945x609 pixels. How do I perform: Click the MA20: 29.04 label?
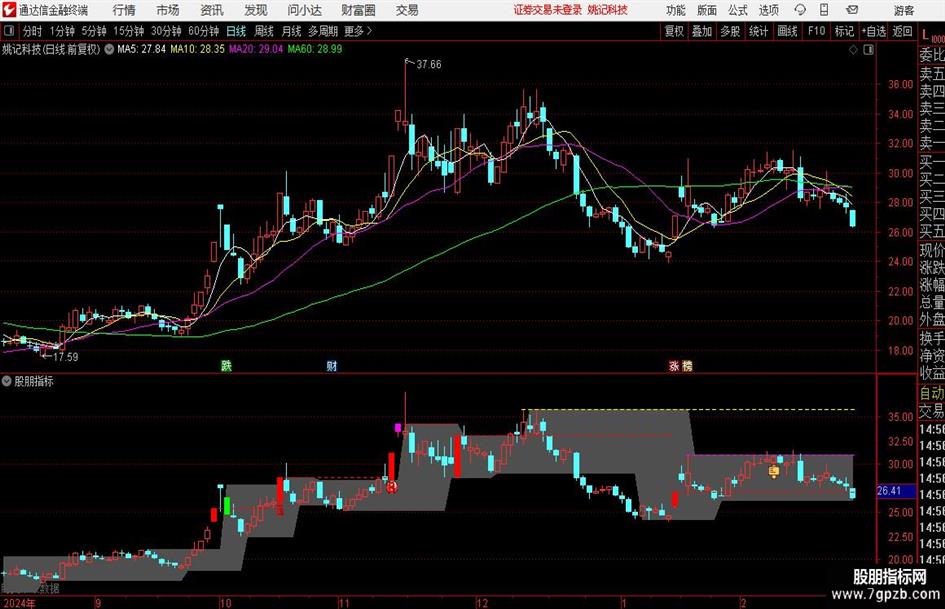coord(256,49)
